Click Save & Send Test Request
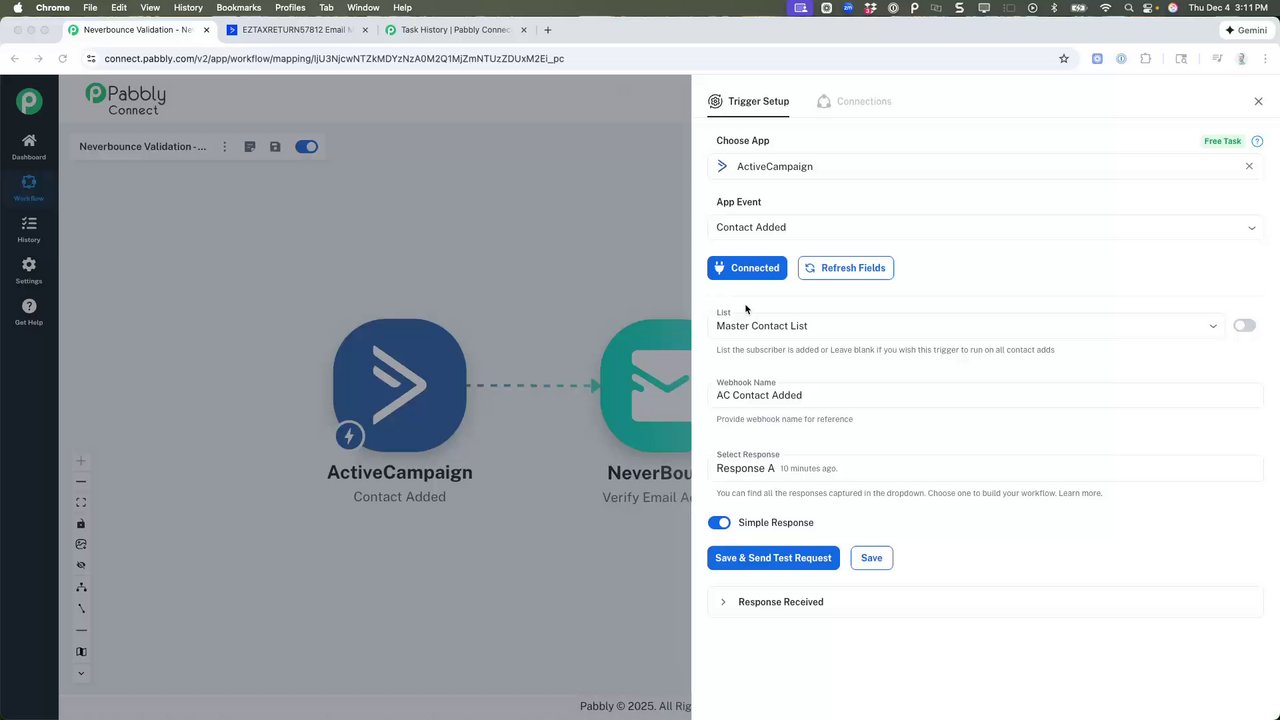 773,558
